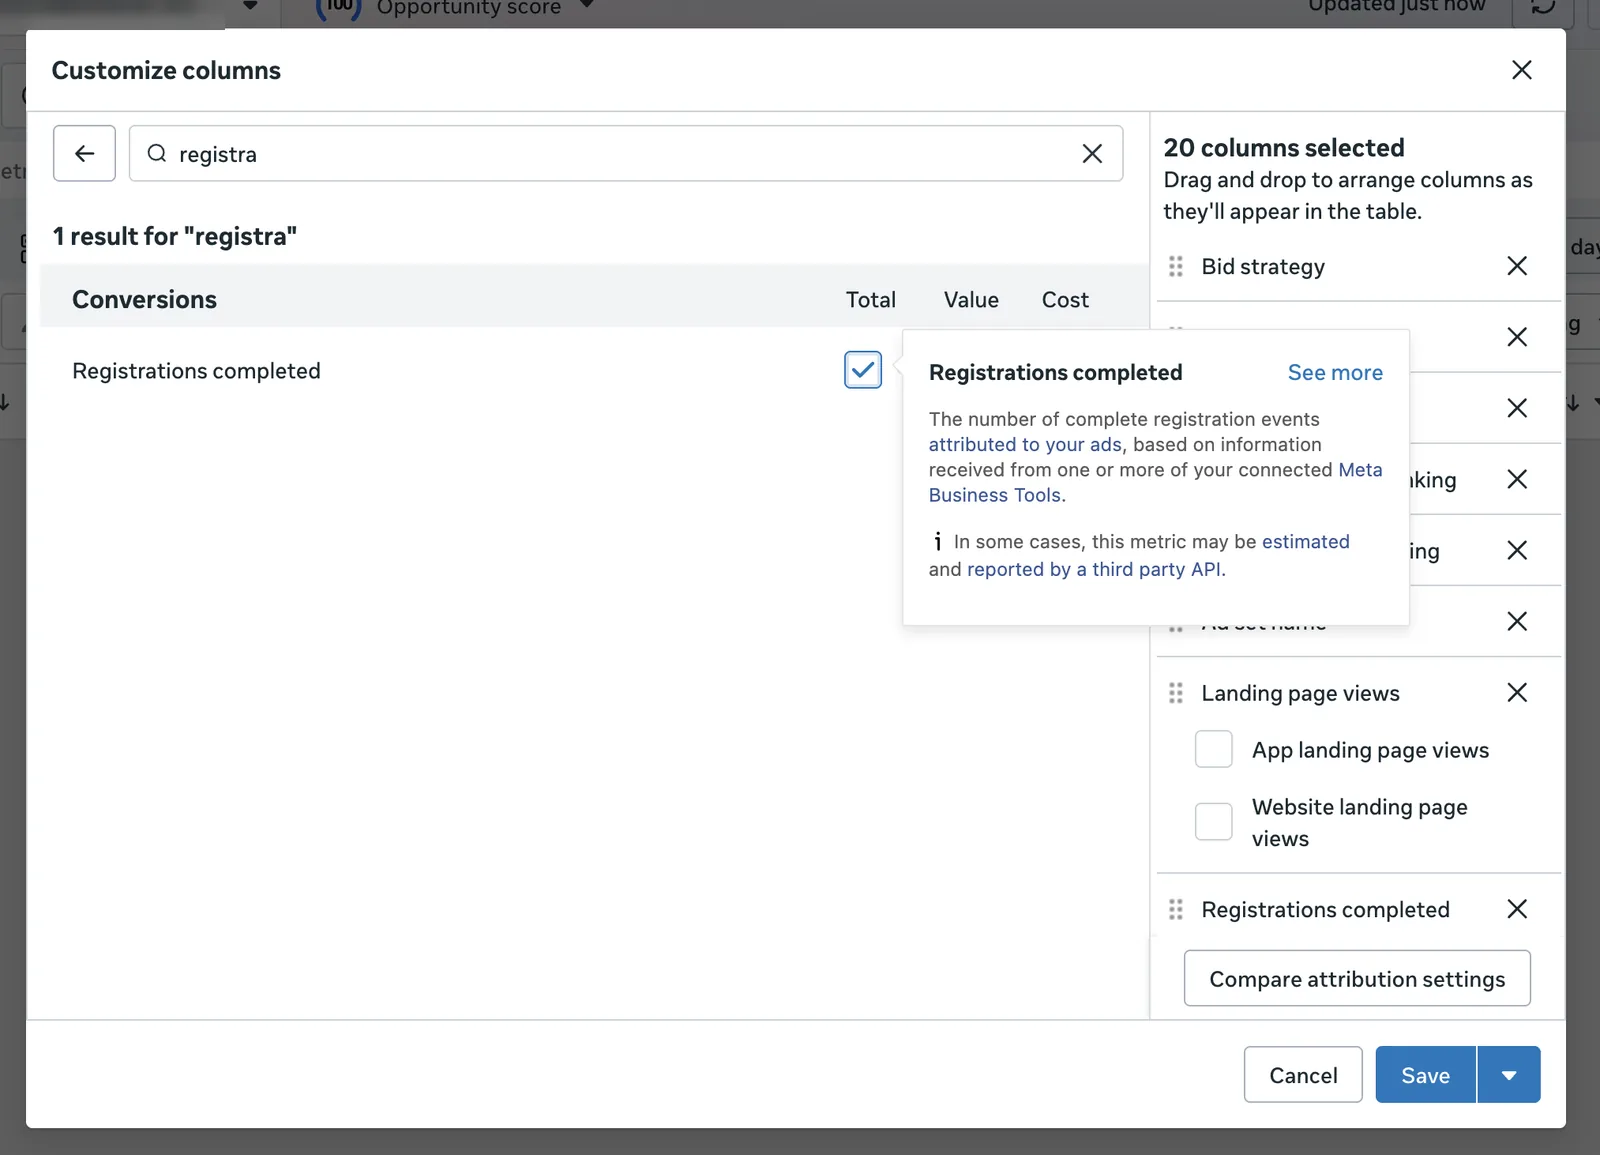Image resolution: width=1600 pixels, height=1155 pixels.
Task: Click Opportunity score in background window
Action: point(469,8)
